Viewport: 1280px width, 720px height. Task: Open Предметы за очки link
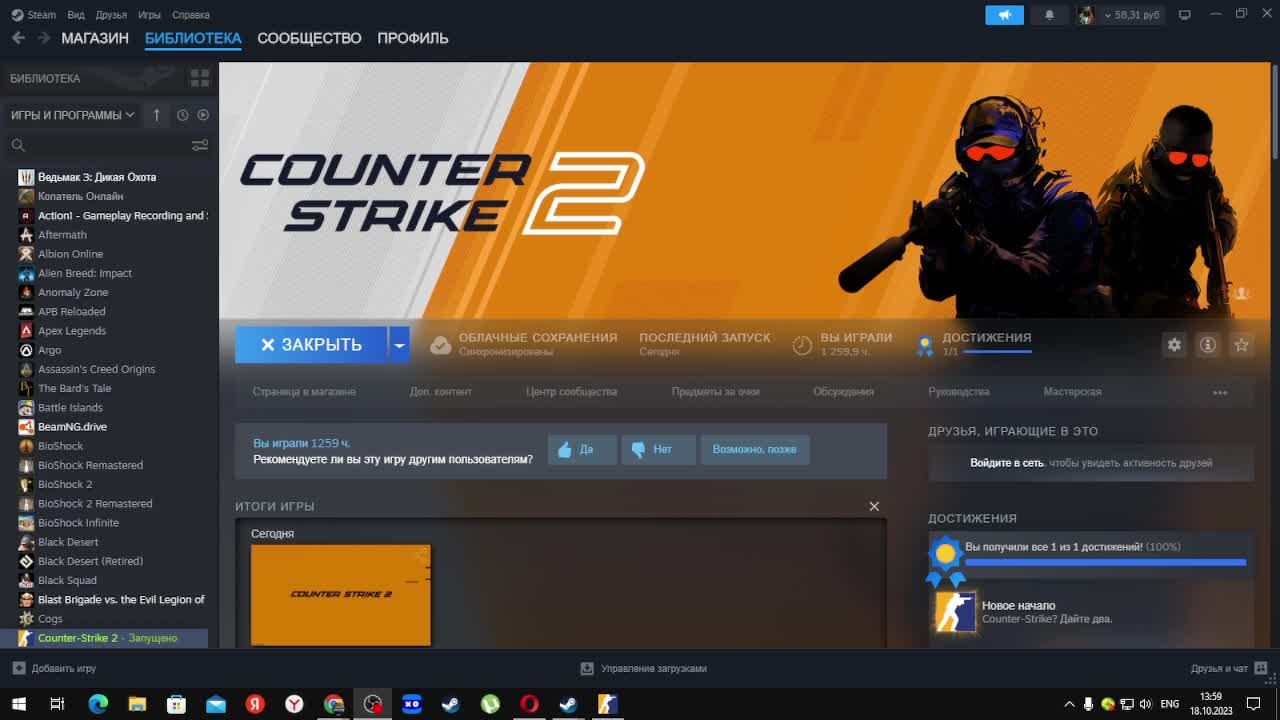click(715, 392)
